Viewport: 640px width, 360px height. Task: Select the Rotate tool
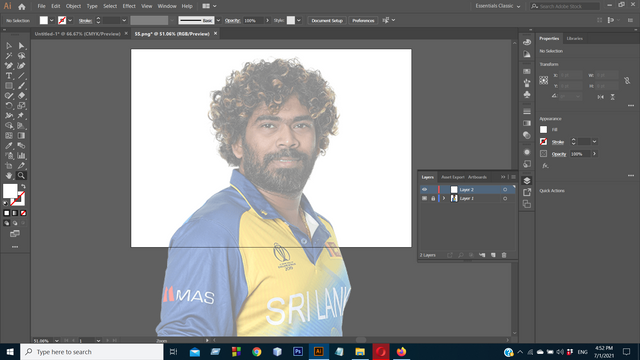click(9, 106)
